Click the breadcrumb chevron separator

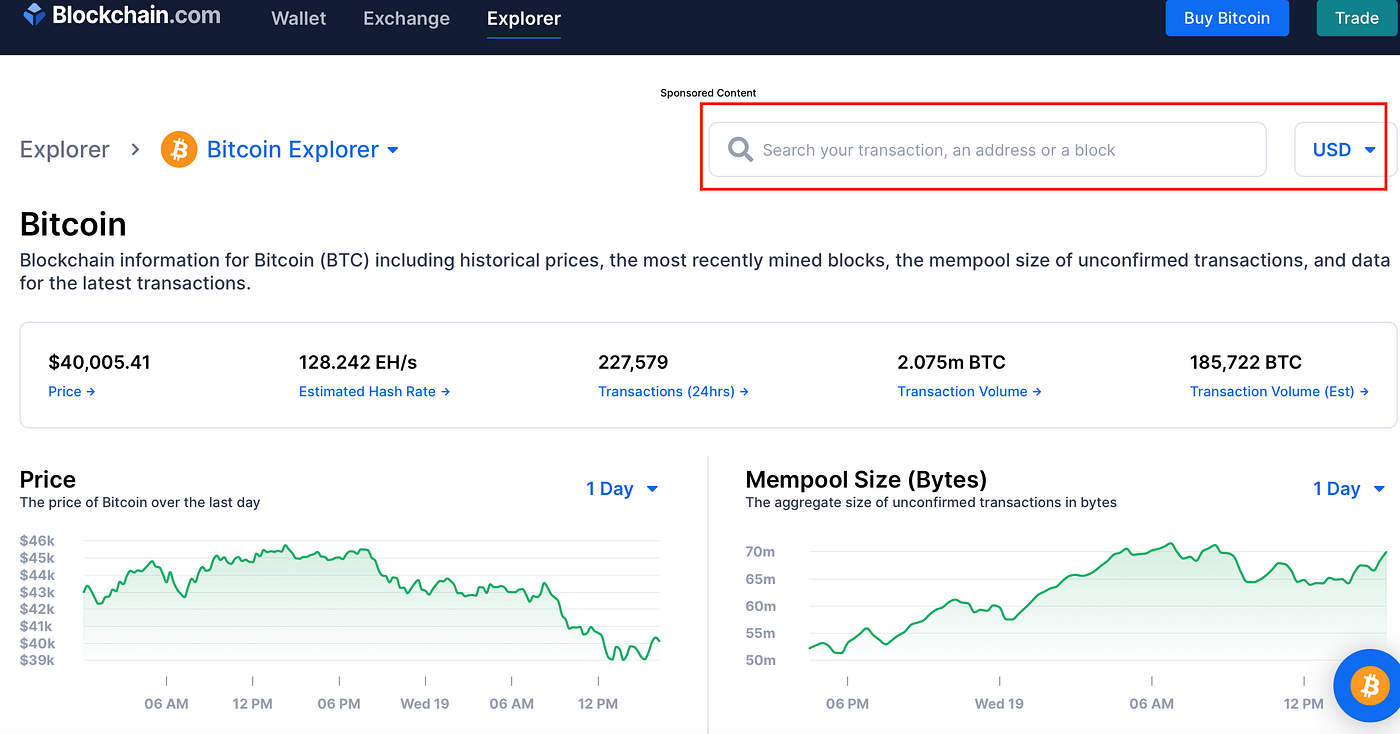(135, 150)
